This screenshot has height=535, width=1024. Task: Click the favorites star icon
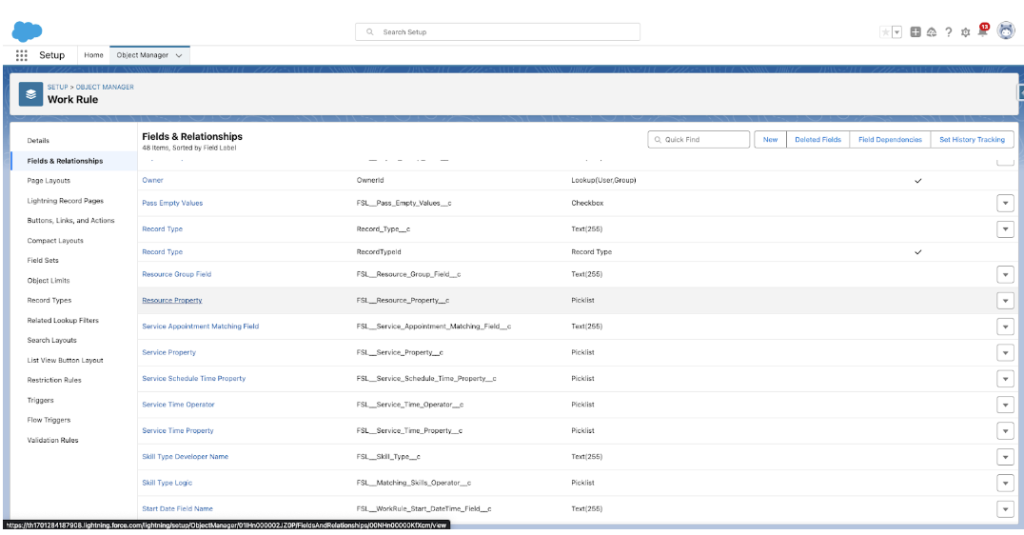pyautogui.click(x=885, y=32)
